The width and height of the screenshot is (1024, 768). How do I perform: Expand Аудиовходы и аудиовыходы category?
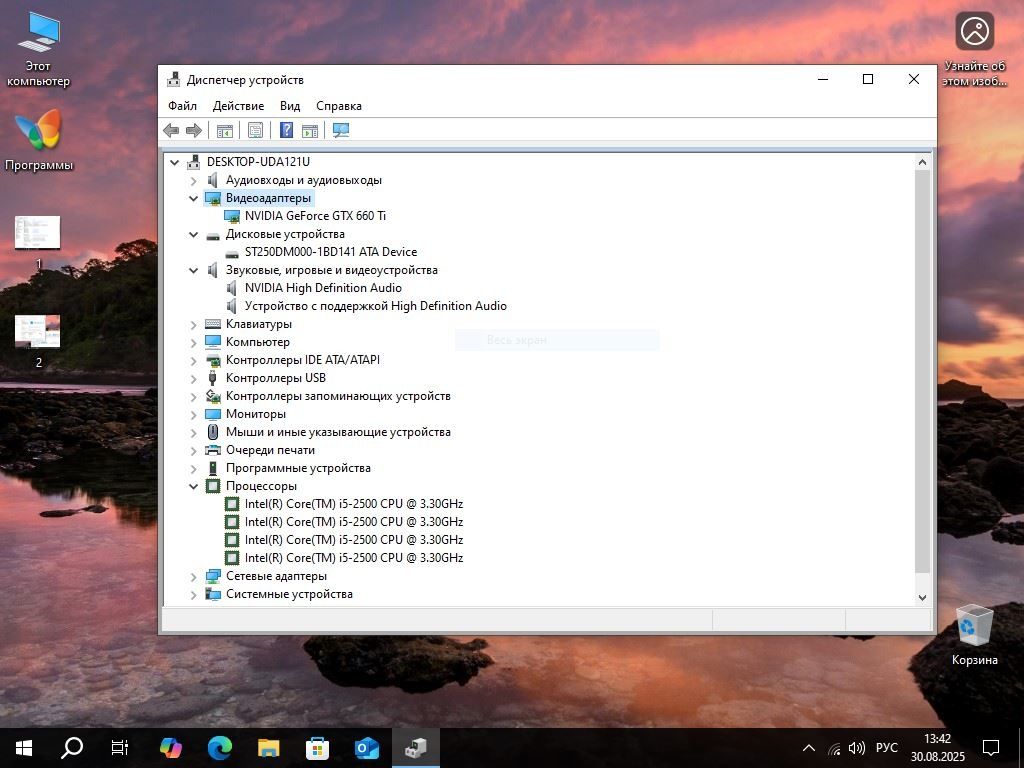click(193, 180)
